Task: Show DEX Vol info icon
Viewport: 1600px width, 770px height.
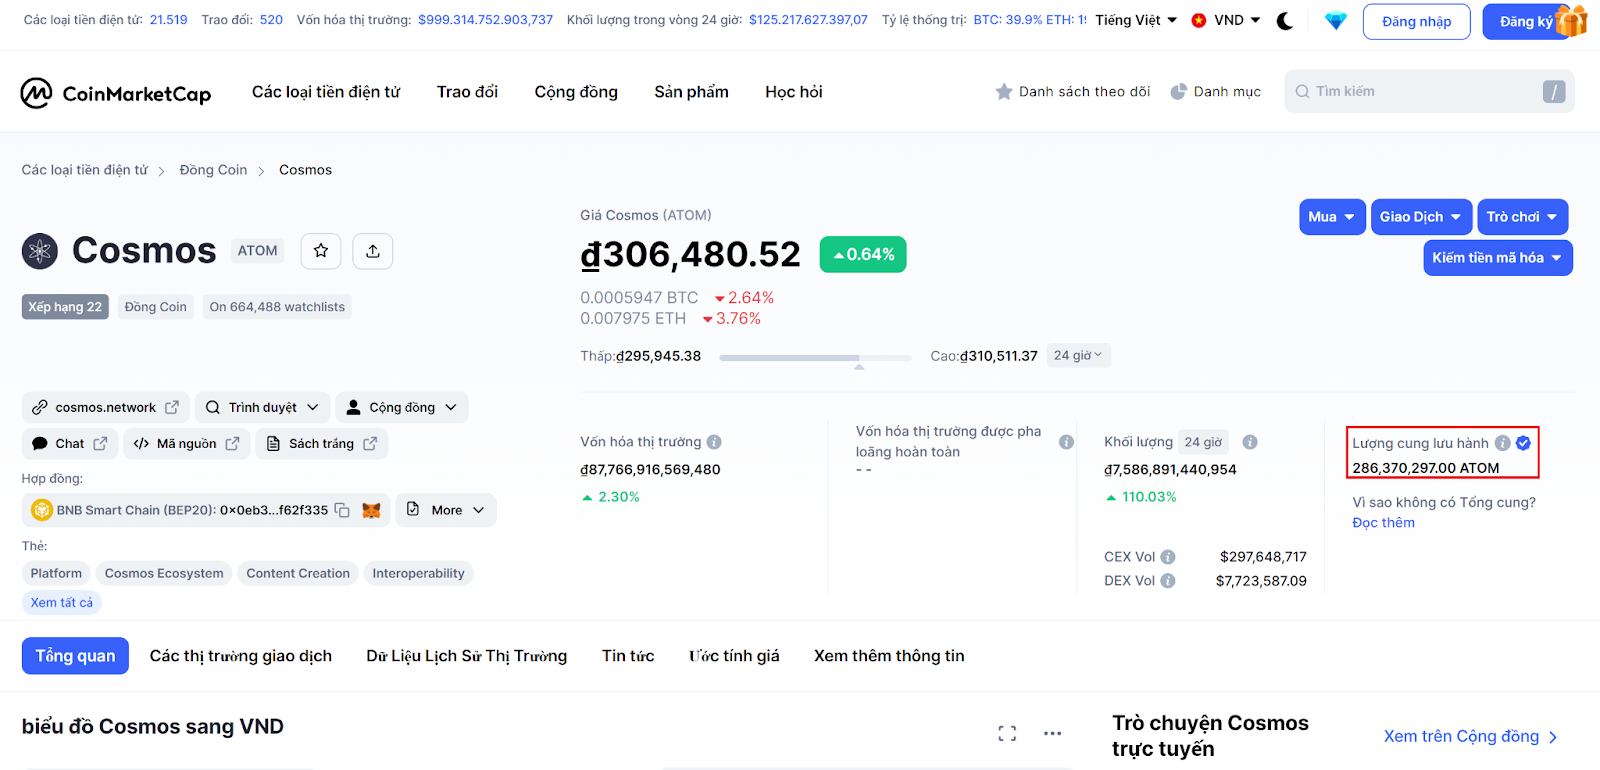Action: coord(1168,581)
